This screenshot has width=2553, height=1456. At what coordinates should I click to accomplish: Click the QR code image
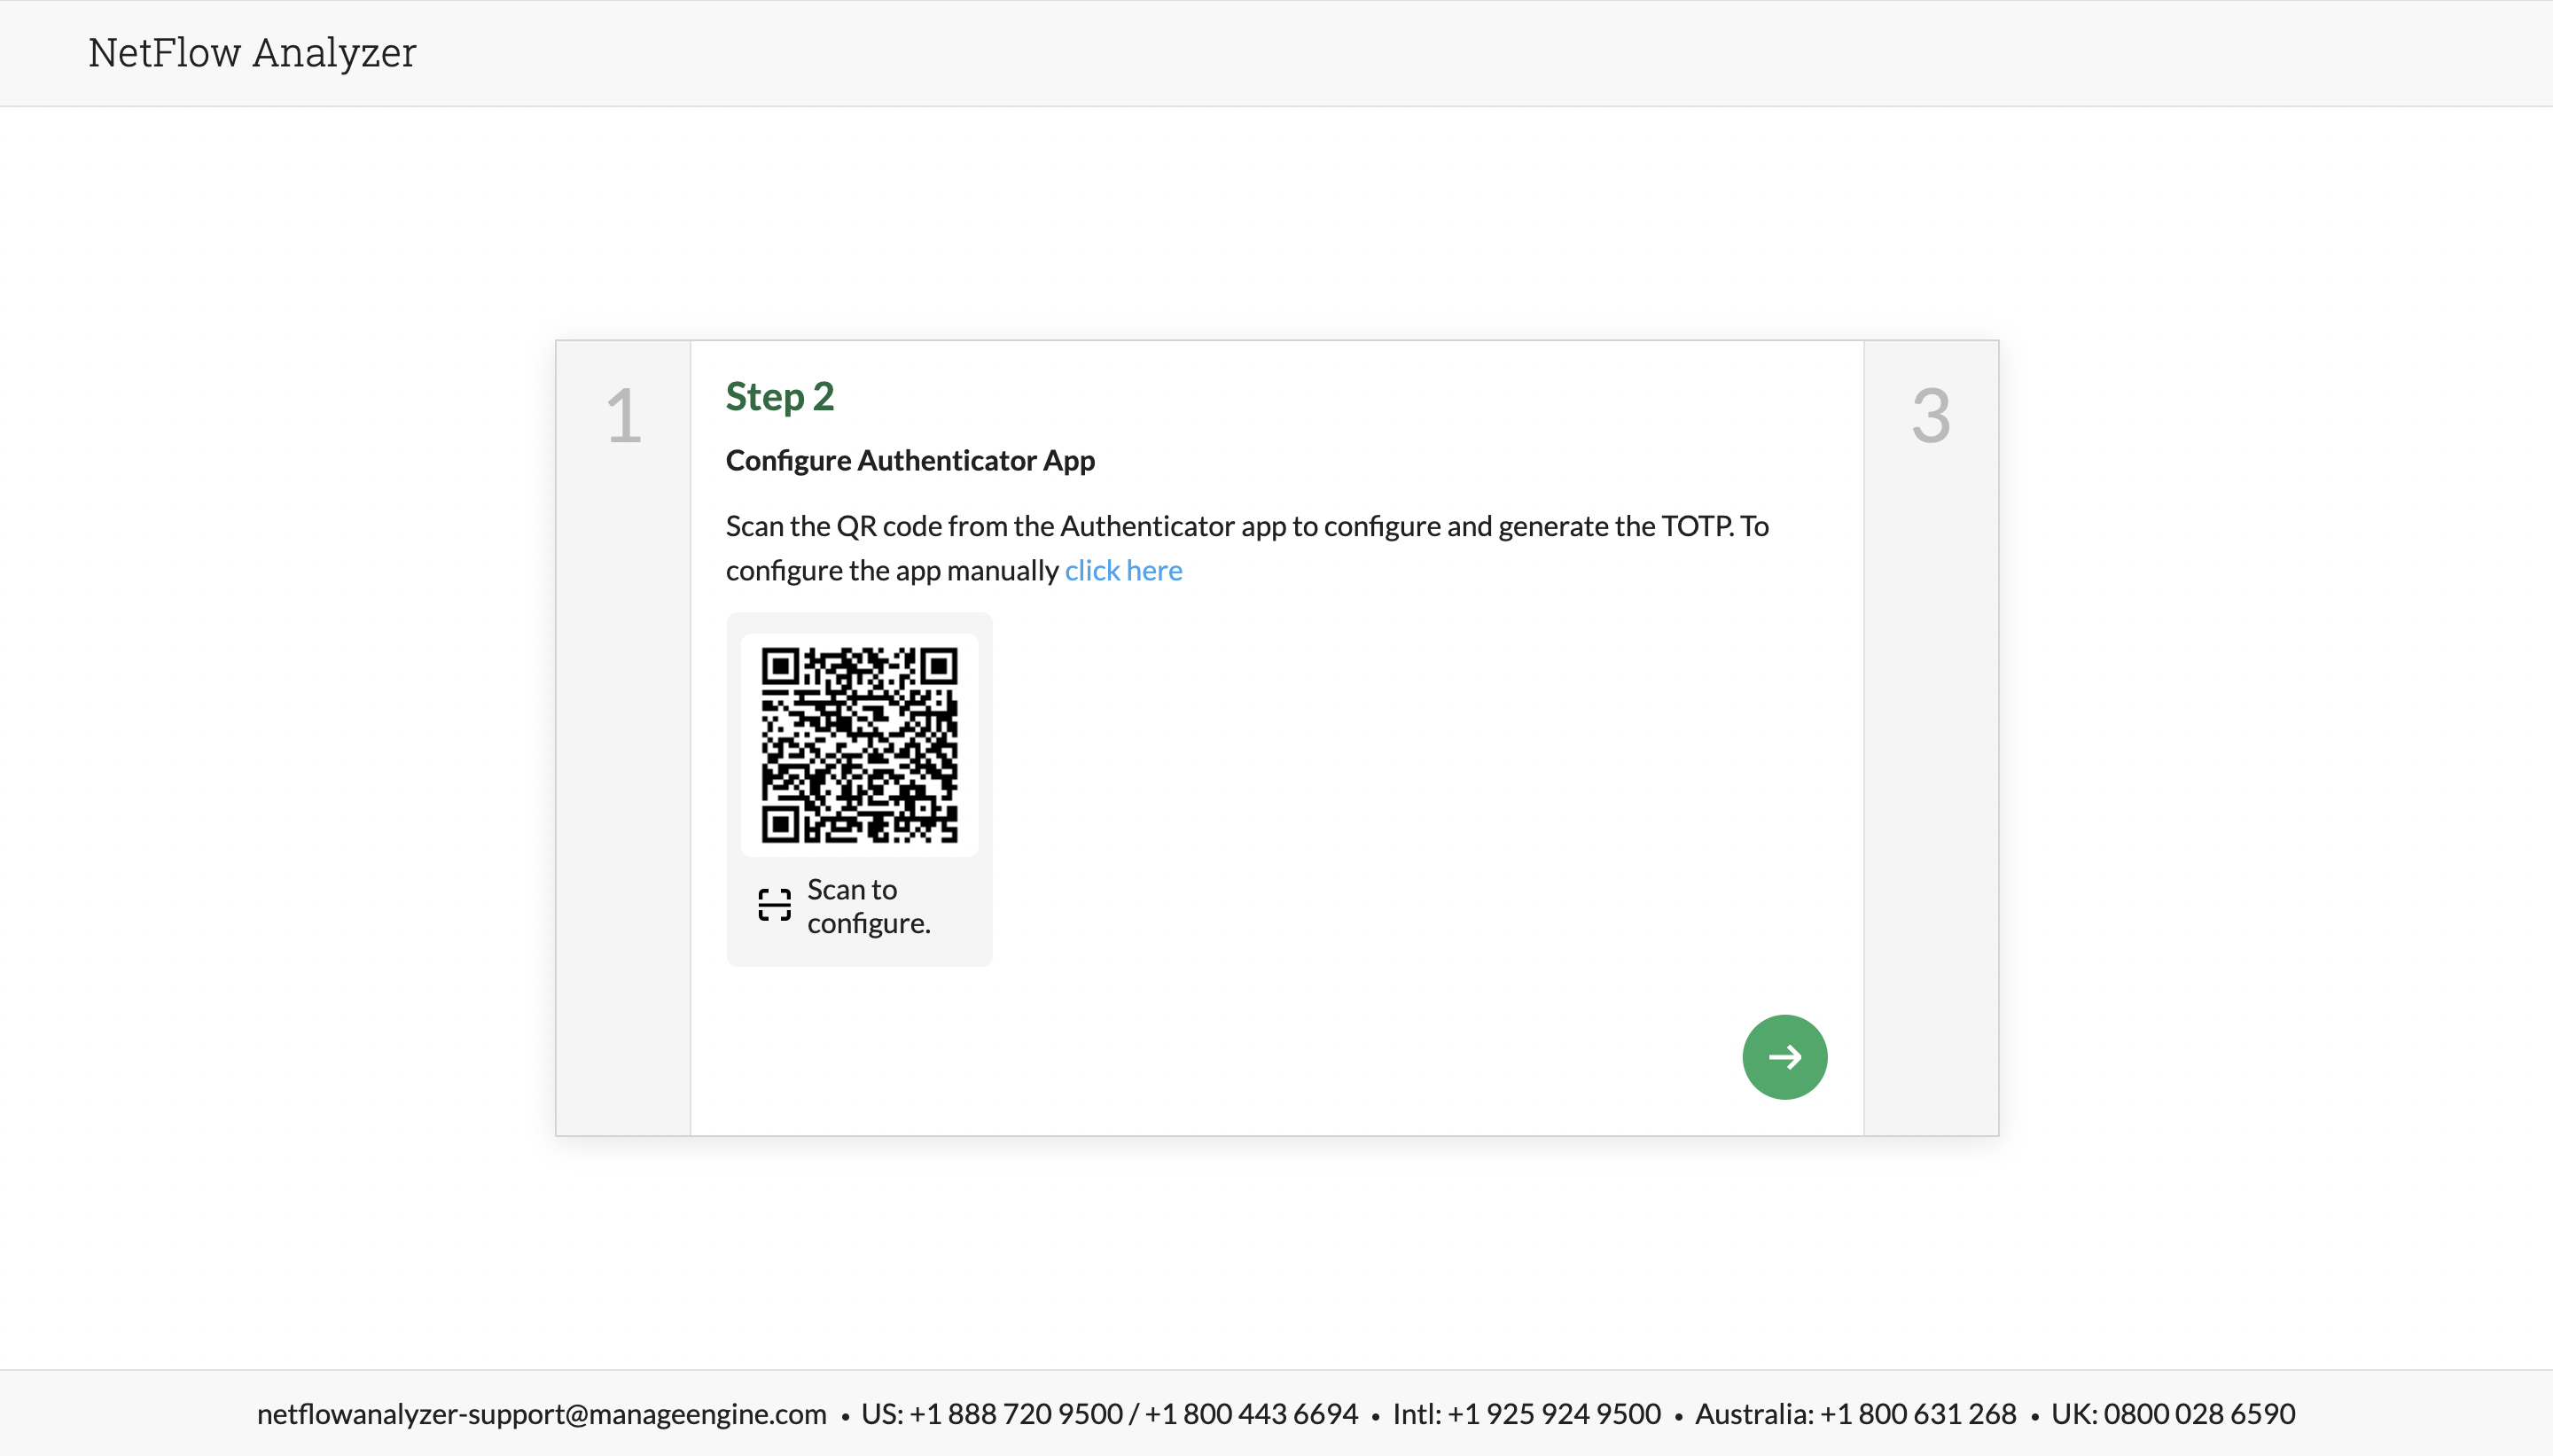click(x=859, y=745)
